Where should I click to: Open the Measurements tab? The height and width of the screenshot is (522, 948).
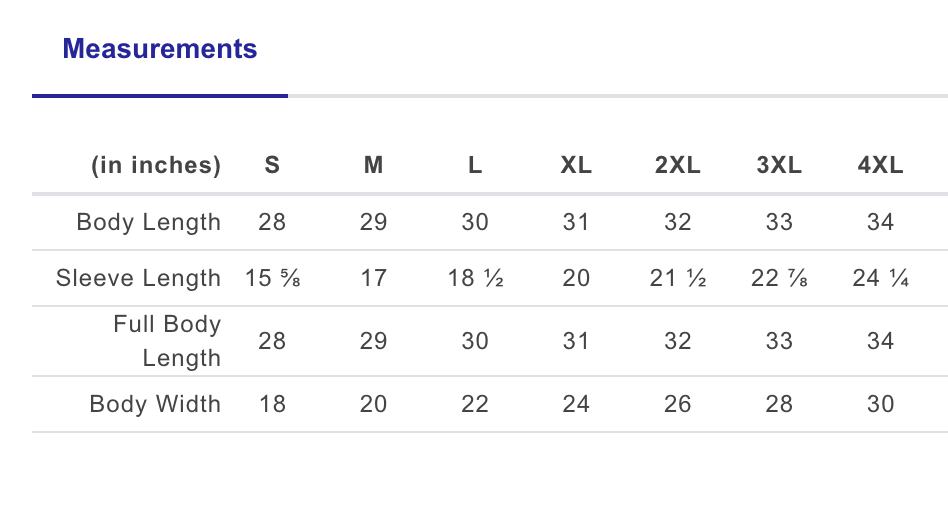(x=160, y=49)
